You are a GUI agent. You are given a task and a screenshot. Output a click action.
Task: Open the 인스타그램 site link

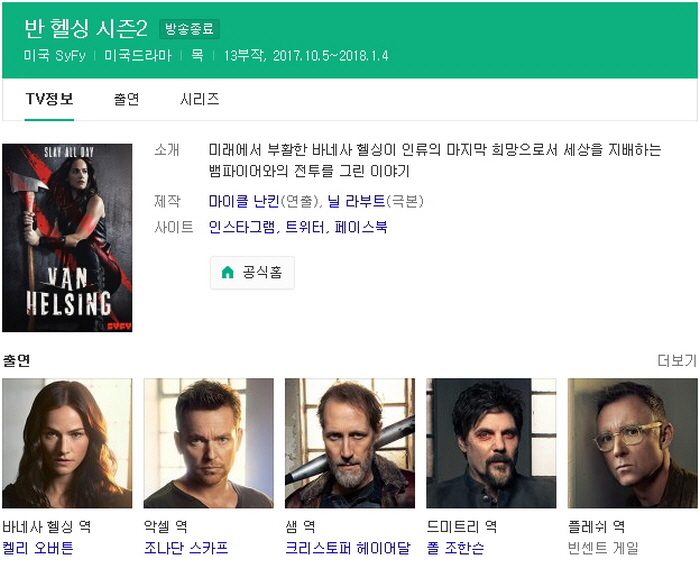tap(242, 228)
